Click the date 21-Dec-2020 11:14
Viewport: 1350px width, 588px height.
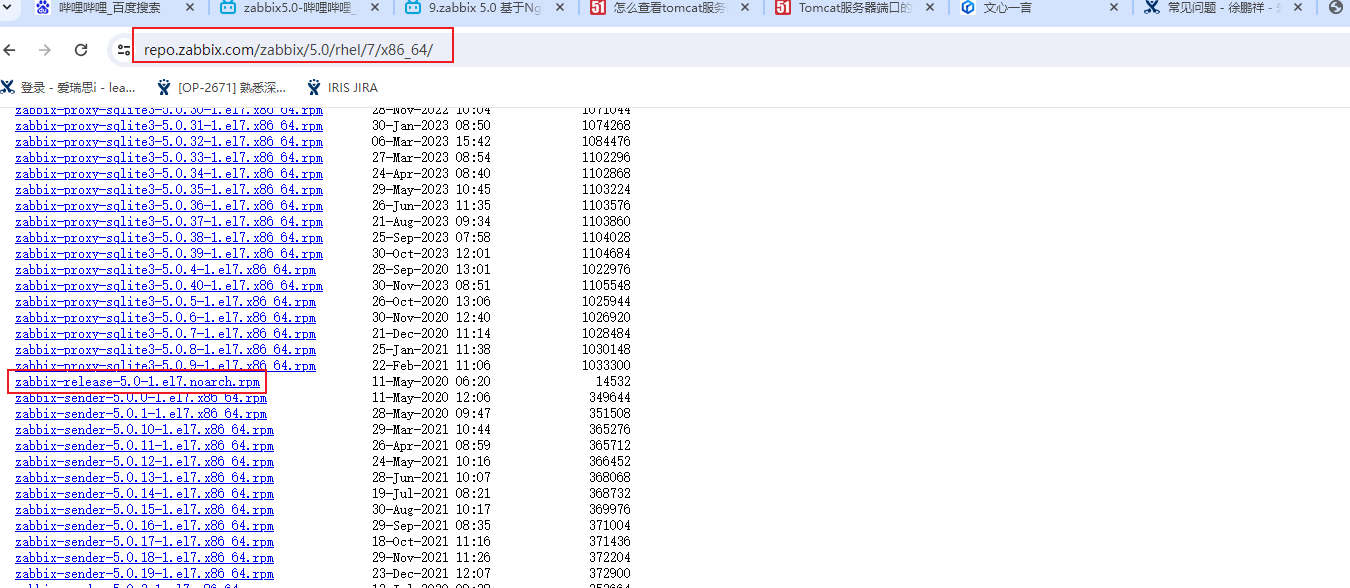tap(431, 334)
